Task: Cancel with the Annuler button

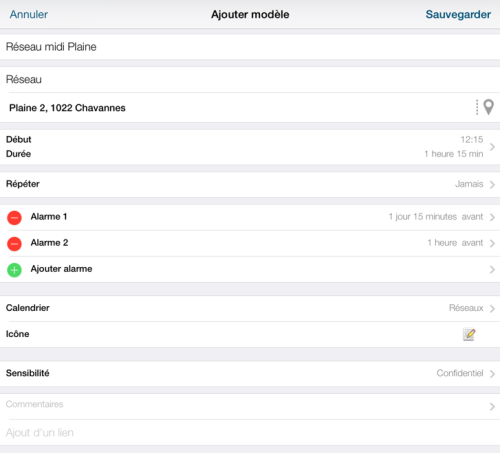Action: [x=29, y=14]
